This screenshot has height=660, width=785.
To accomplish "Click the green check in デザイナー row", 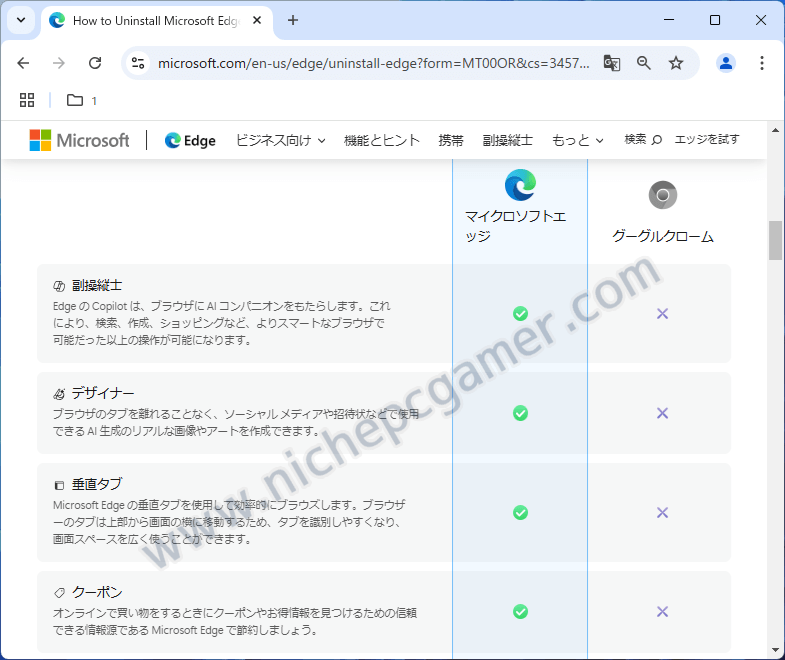I will (520, 413).
